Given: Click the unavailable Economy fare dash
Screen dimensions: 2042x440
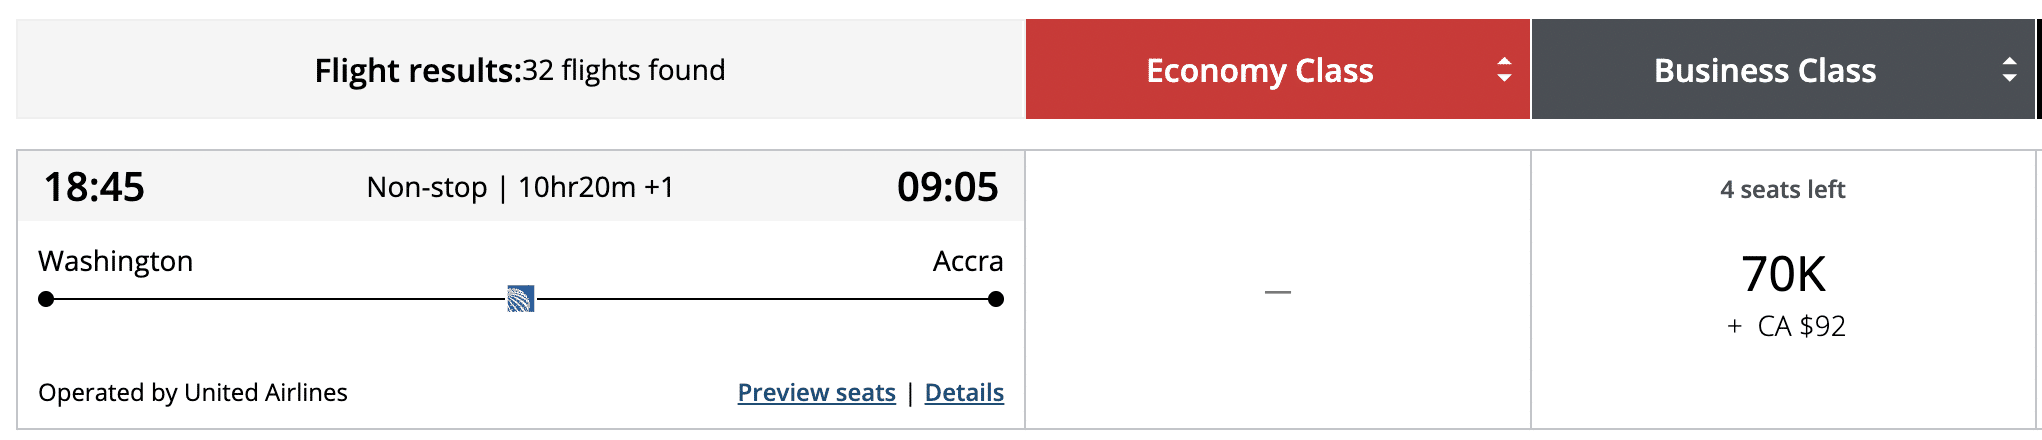Looking at the screenshot, I should coord(1277,292).
